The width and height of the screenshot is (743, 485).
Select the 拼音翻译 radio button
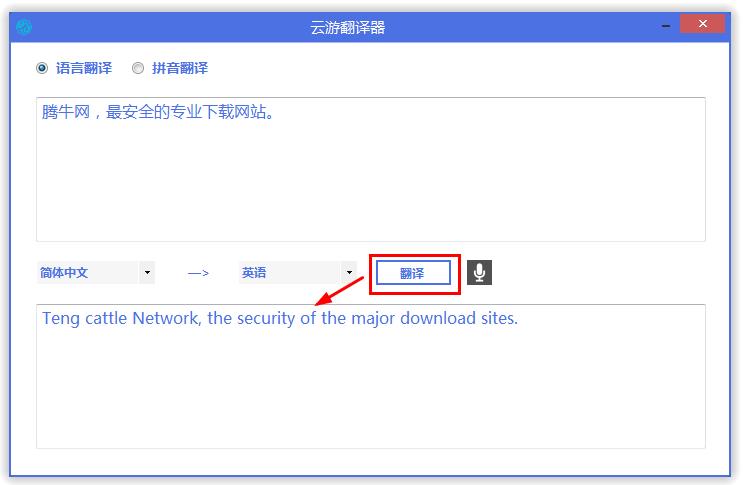point(138,68)
